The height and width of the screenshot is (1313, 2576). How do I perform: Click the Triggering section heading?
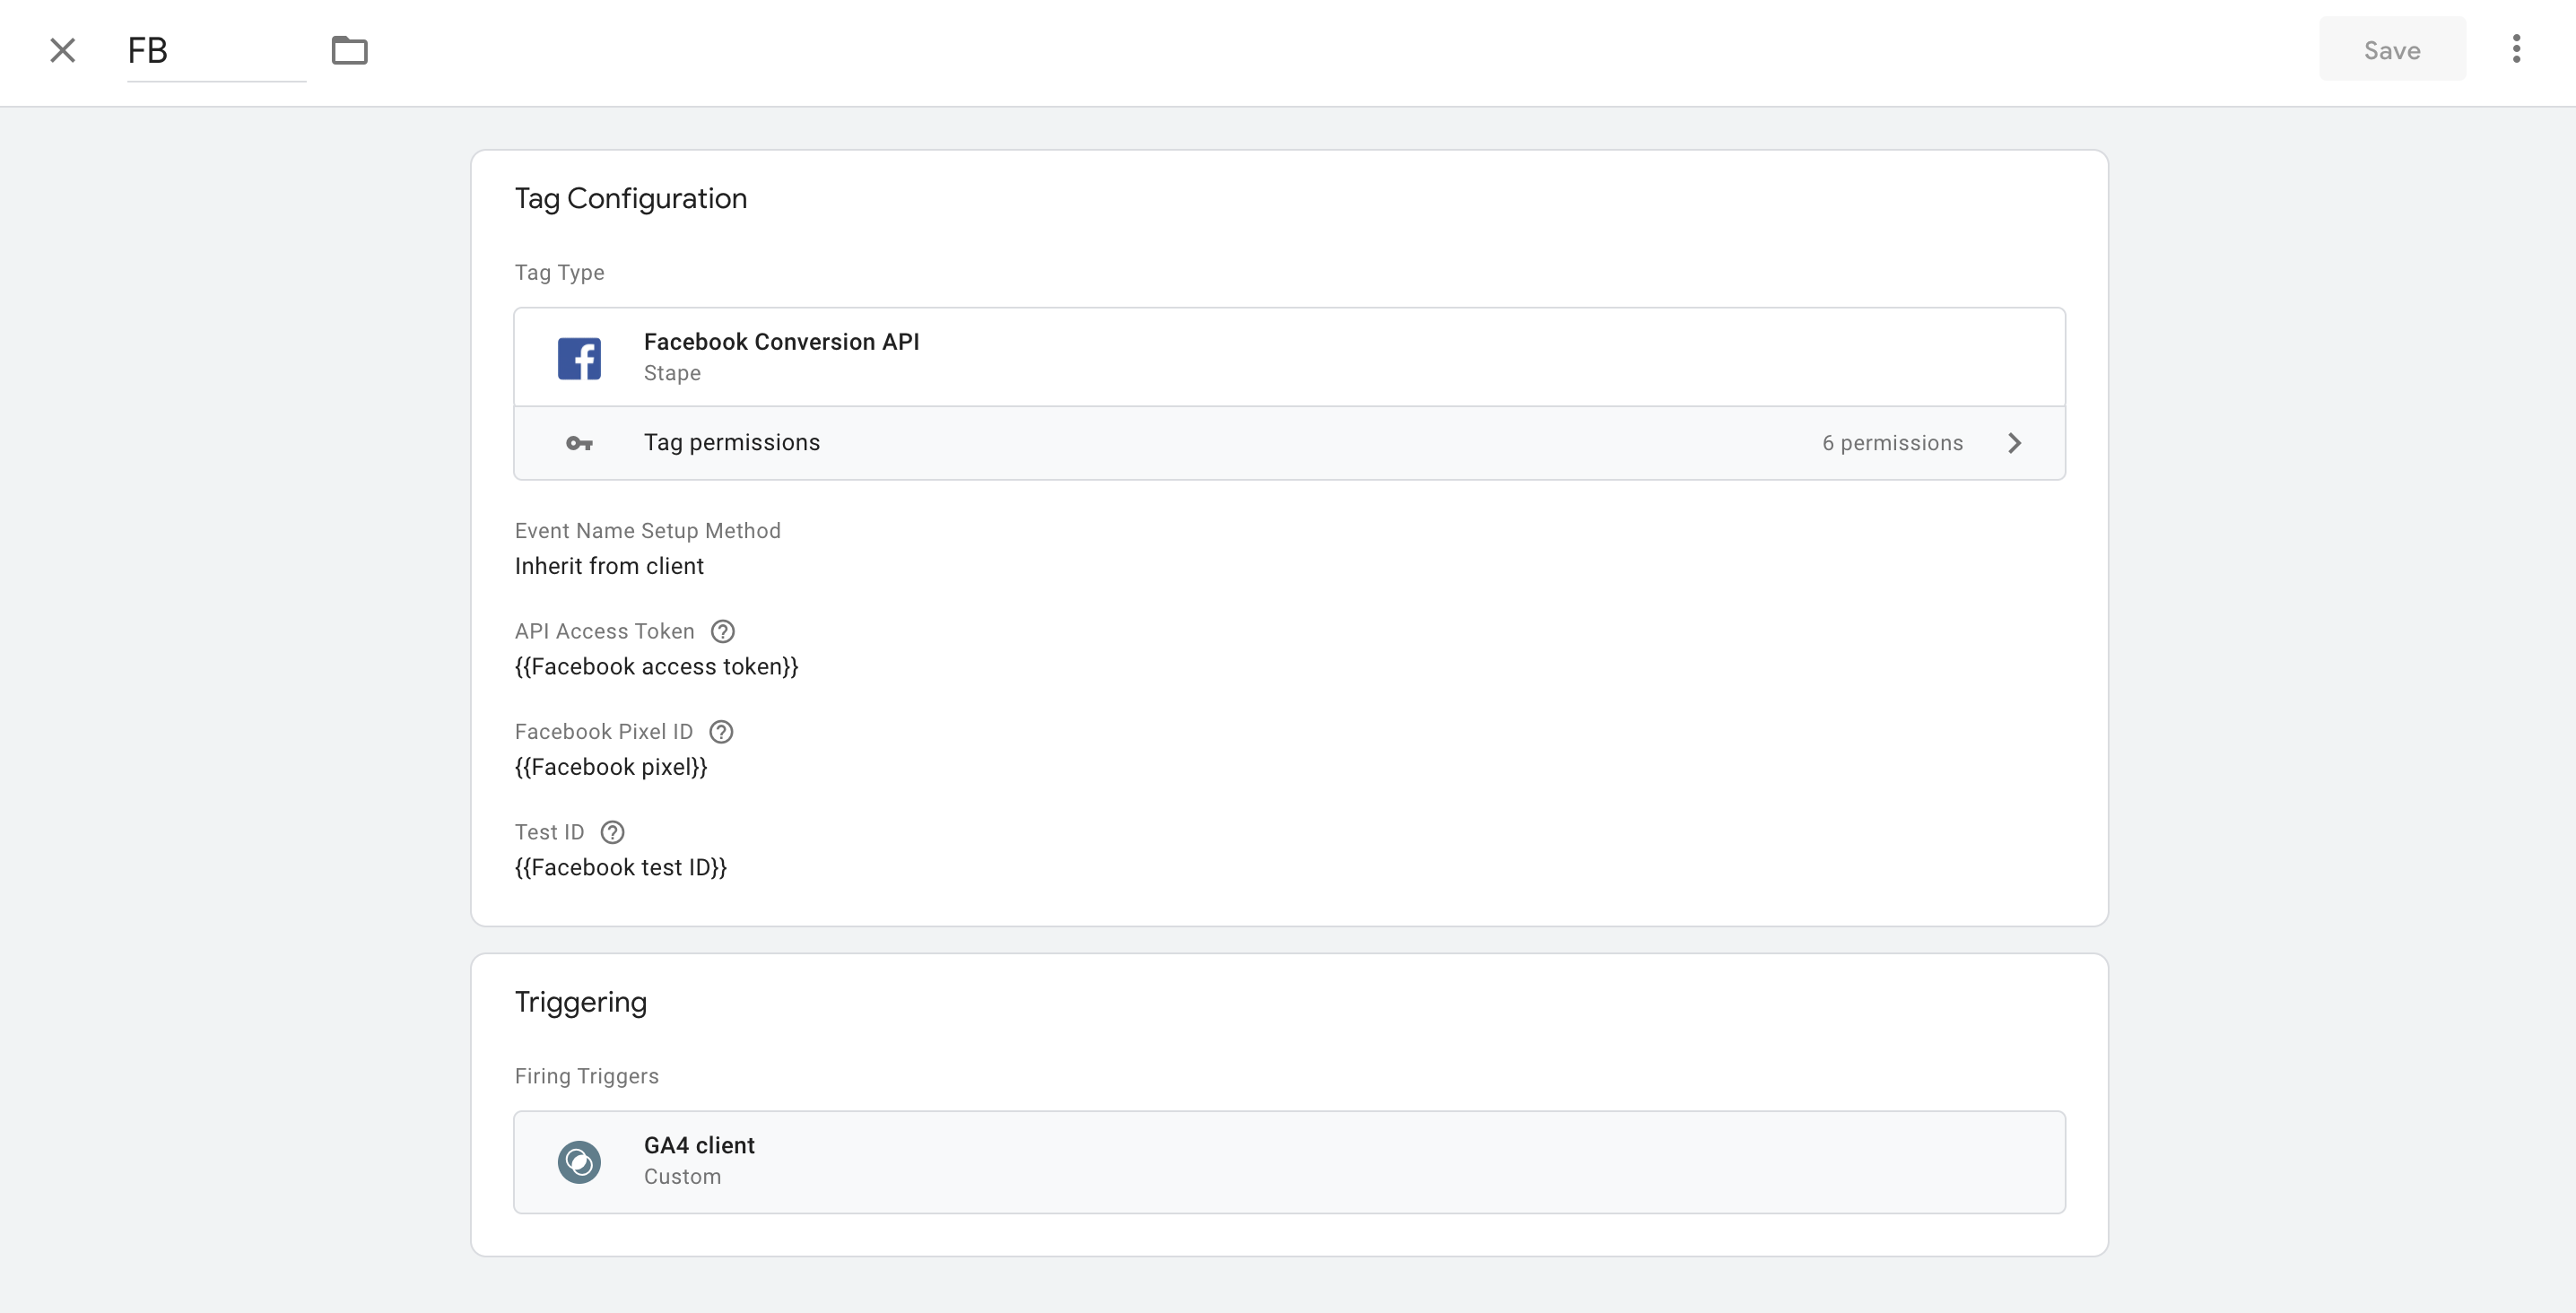tap(581, 1002)
